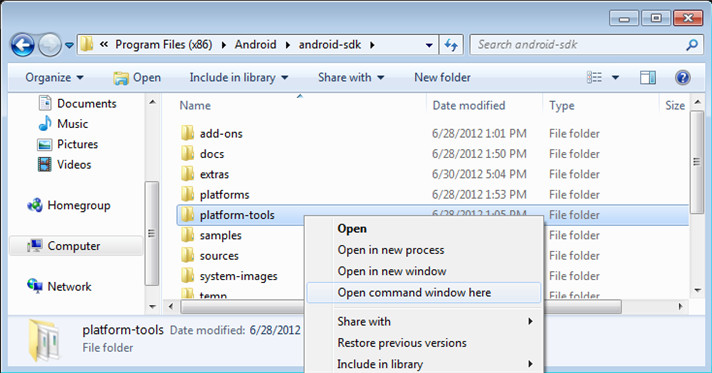Open the Organize menu

click(x=54, y=78)
